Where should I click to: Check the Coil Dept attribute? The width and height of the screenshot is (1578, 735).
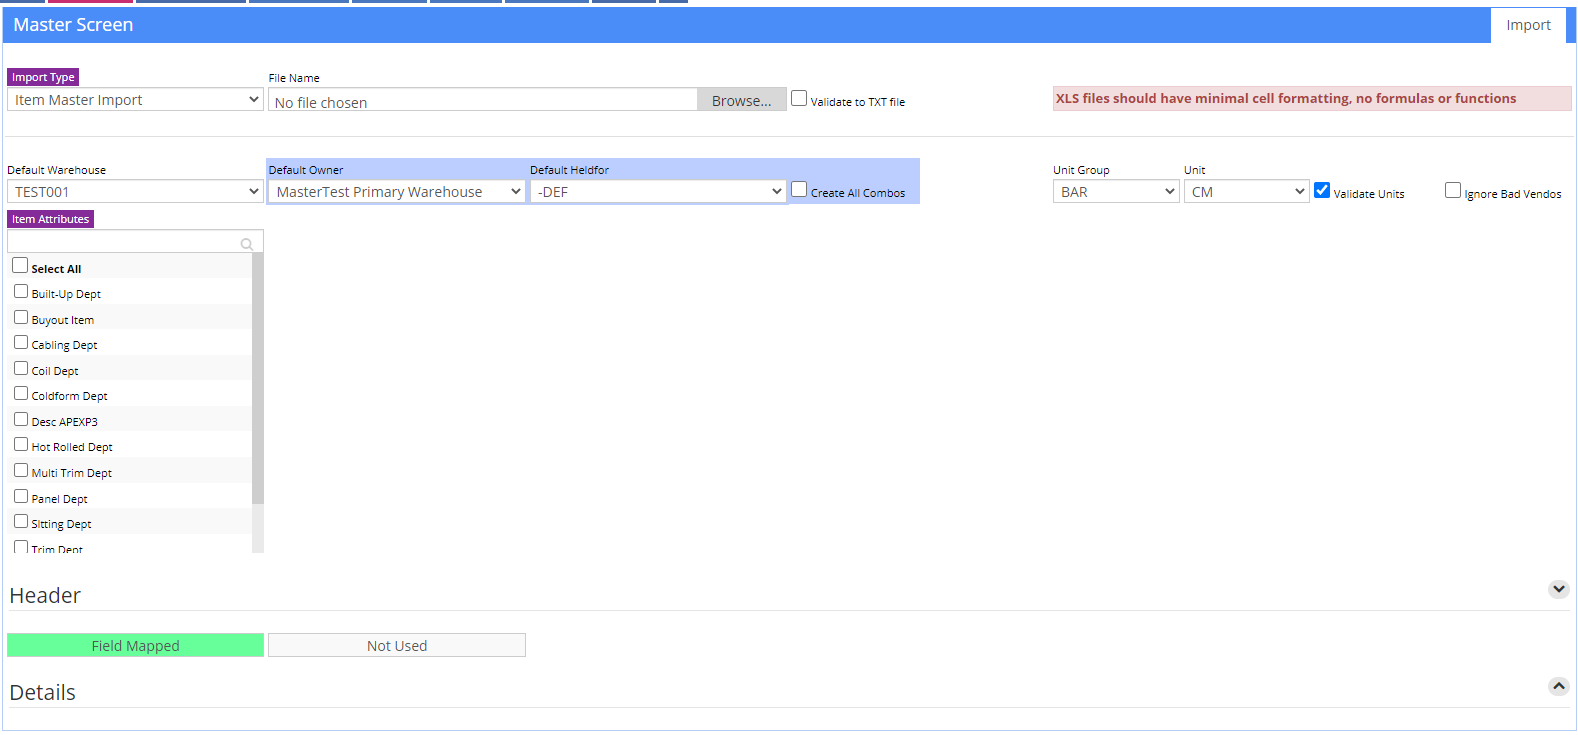click(21, 368)
